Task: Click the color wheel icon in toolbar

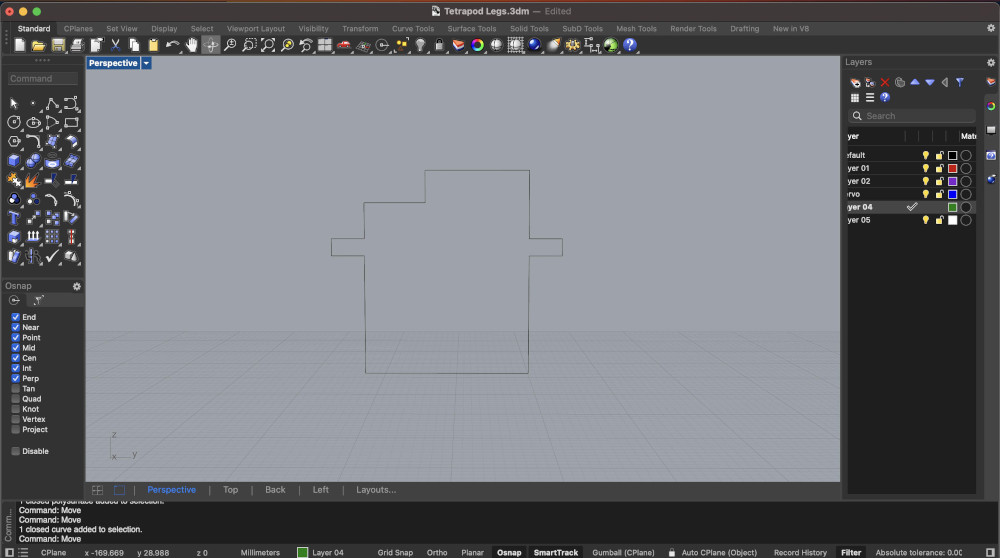Action: (x=477, y=45)
